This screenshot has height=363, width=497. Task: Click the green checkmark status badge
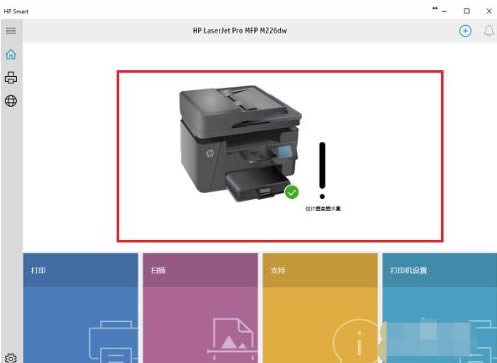point(292,192)
